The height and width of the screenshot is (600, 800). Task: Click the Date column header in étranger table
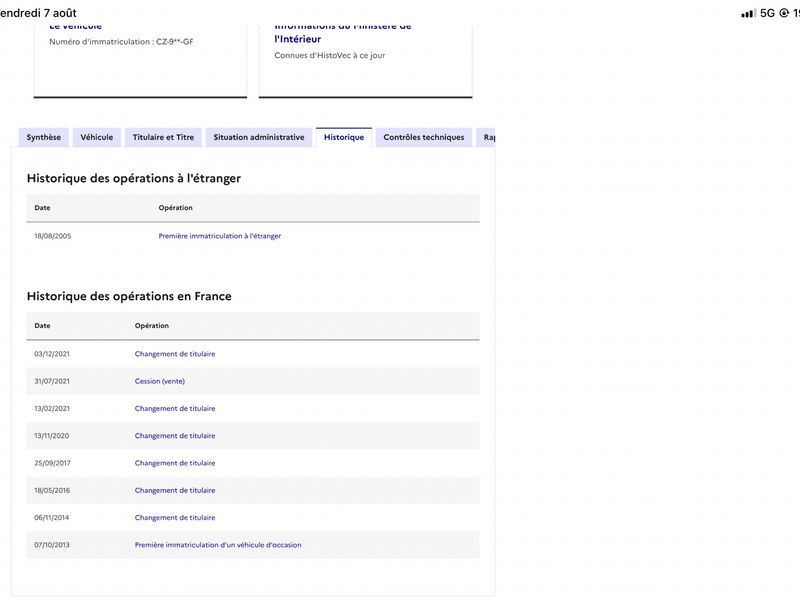[42, 208]
